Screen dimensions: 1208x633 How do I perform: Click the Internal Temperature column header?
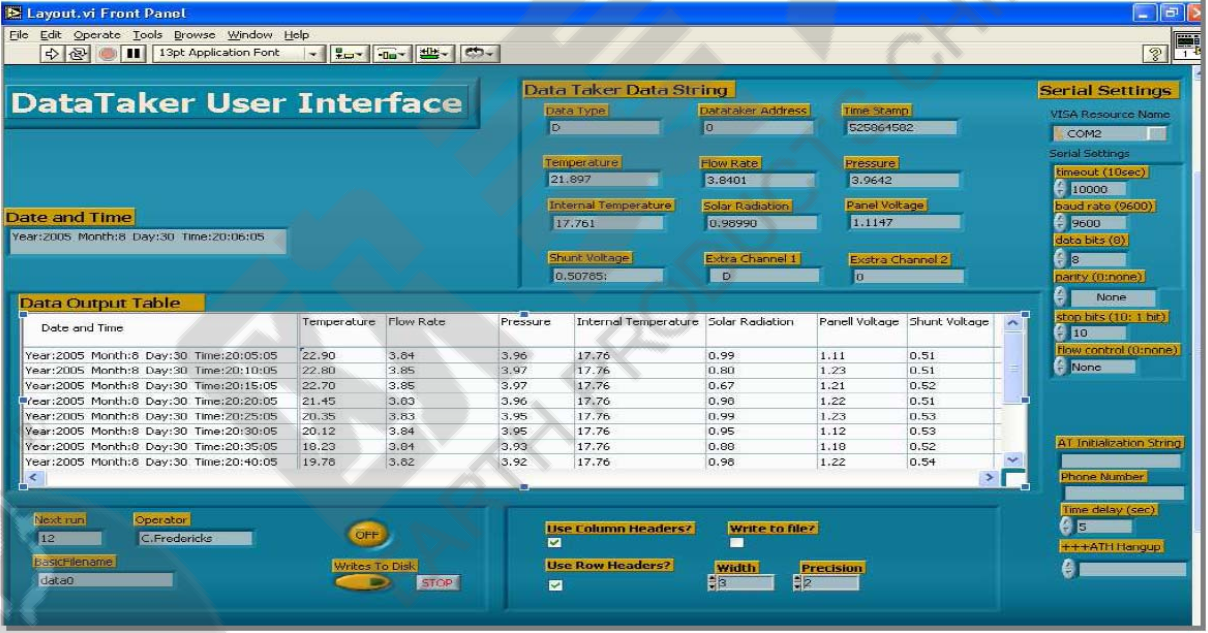[x=637, y=322]
